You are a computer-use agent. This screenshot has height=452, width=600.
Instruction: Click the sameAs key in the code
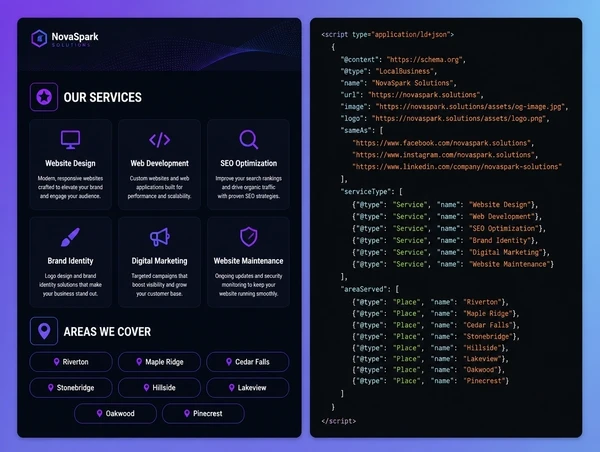(358, 131)
